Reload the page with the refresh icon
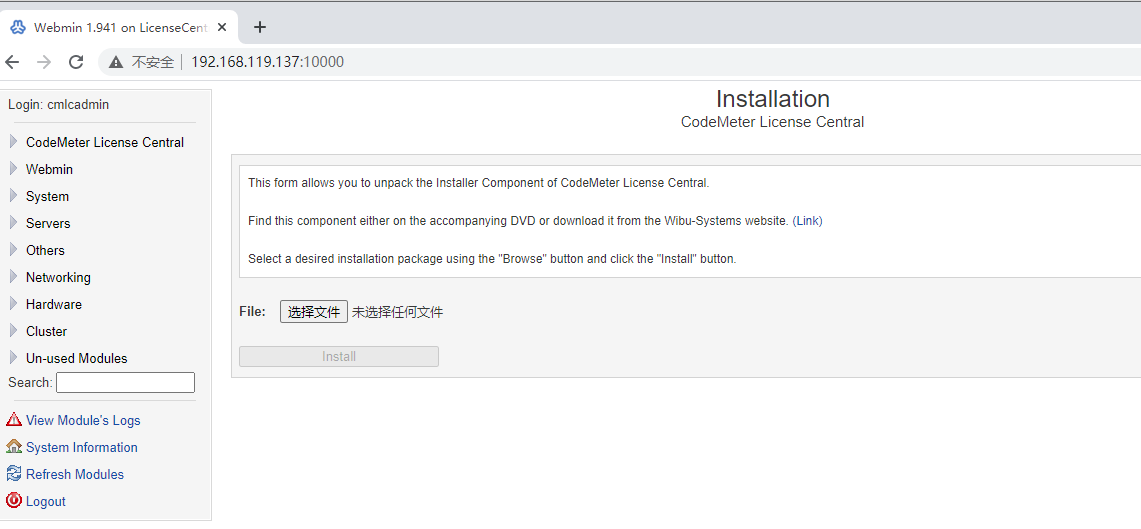1141x529 pixels. [x=76, y=62]
